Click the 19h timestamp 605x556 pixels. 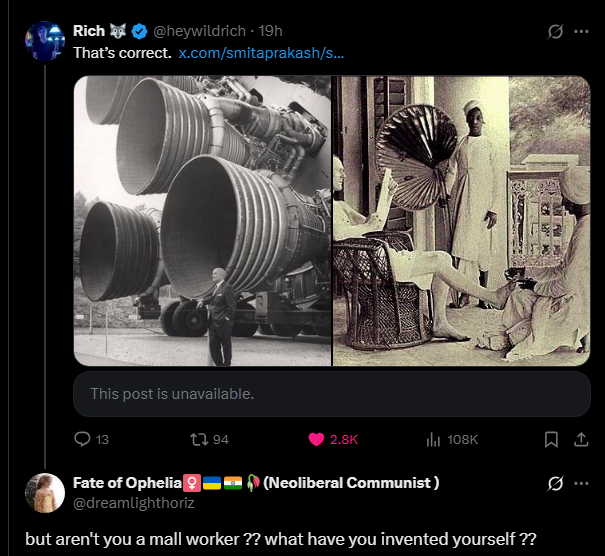click(x=271, y=31)
